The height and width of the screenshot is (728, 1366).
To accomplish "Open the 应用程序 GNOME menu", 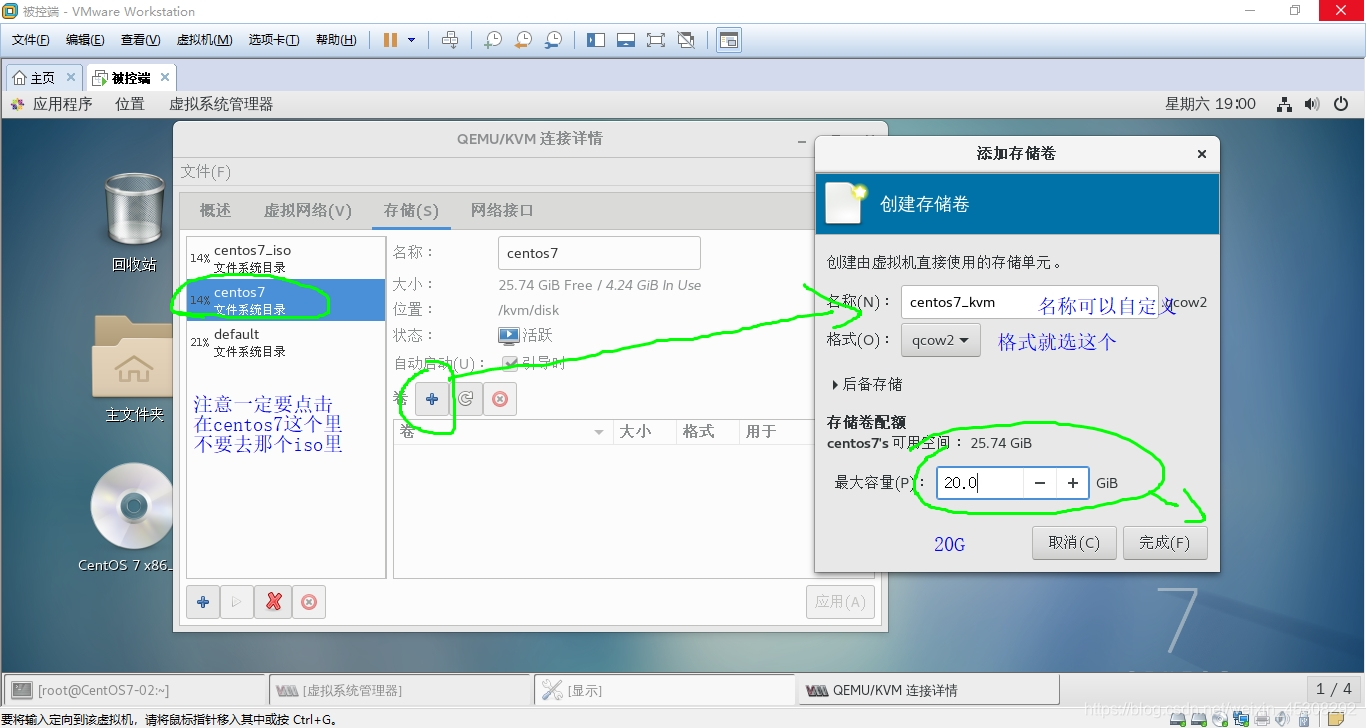I will [x=52, y=104].
